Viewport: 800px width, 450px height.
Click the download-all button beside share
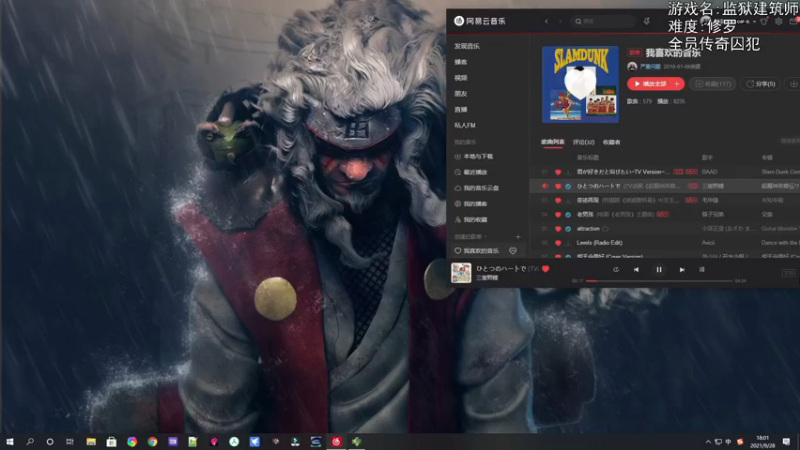pyautogui.click(x=793, y=84)
